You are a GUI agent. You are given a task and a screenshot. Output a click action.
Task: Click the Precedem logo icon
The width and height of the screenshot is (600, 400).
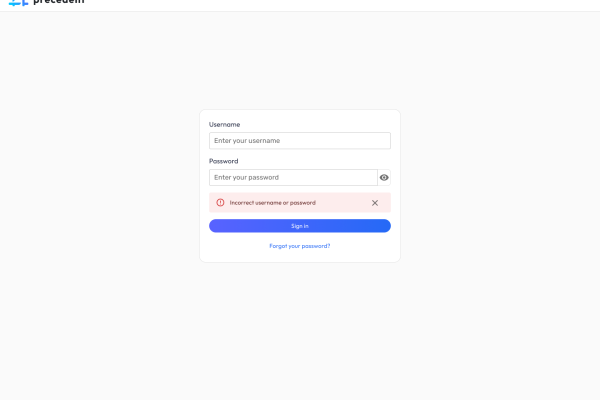point(19,3)
